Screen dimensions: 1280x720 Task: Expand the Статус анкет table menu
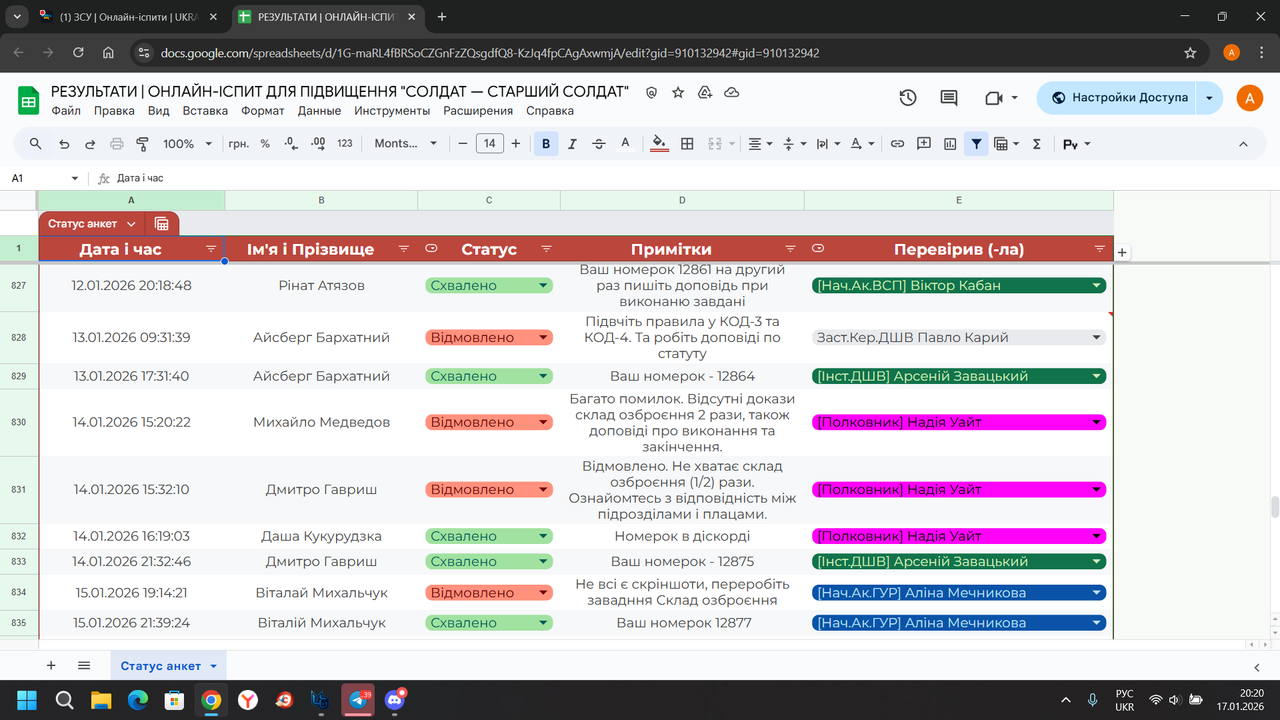pyautogui.click(x=130, y=224)
